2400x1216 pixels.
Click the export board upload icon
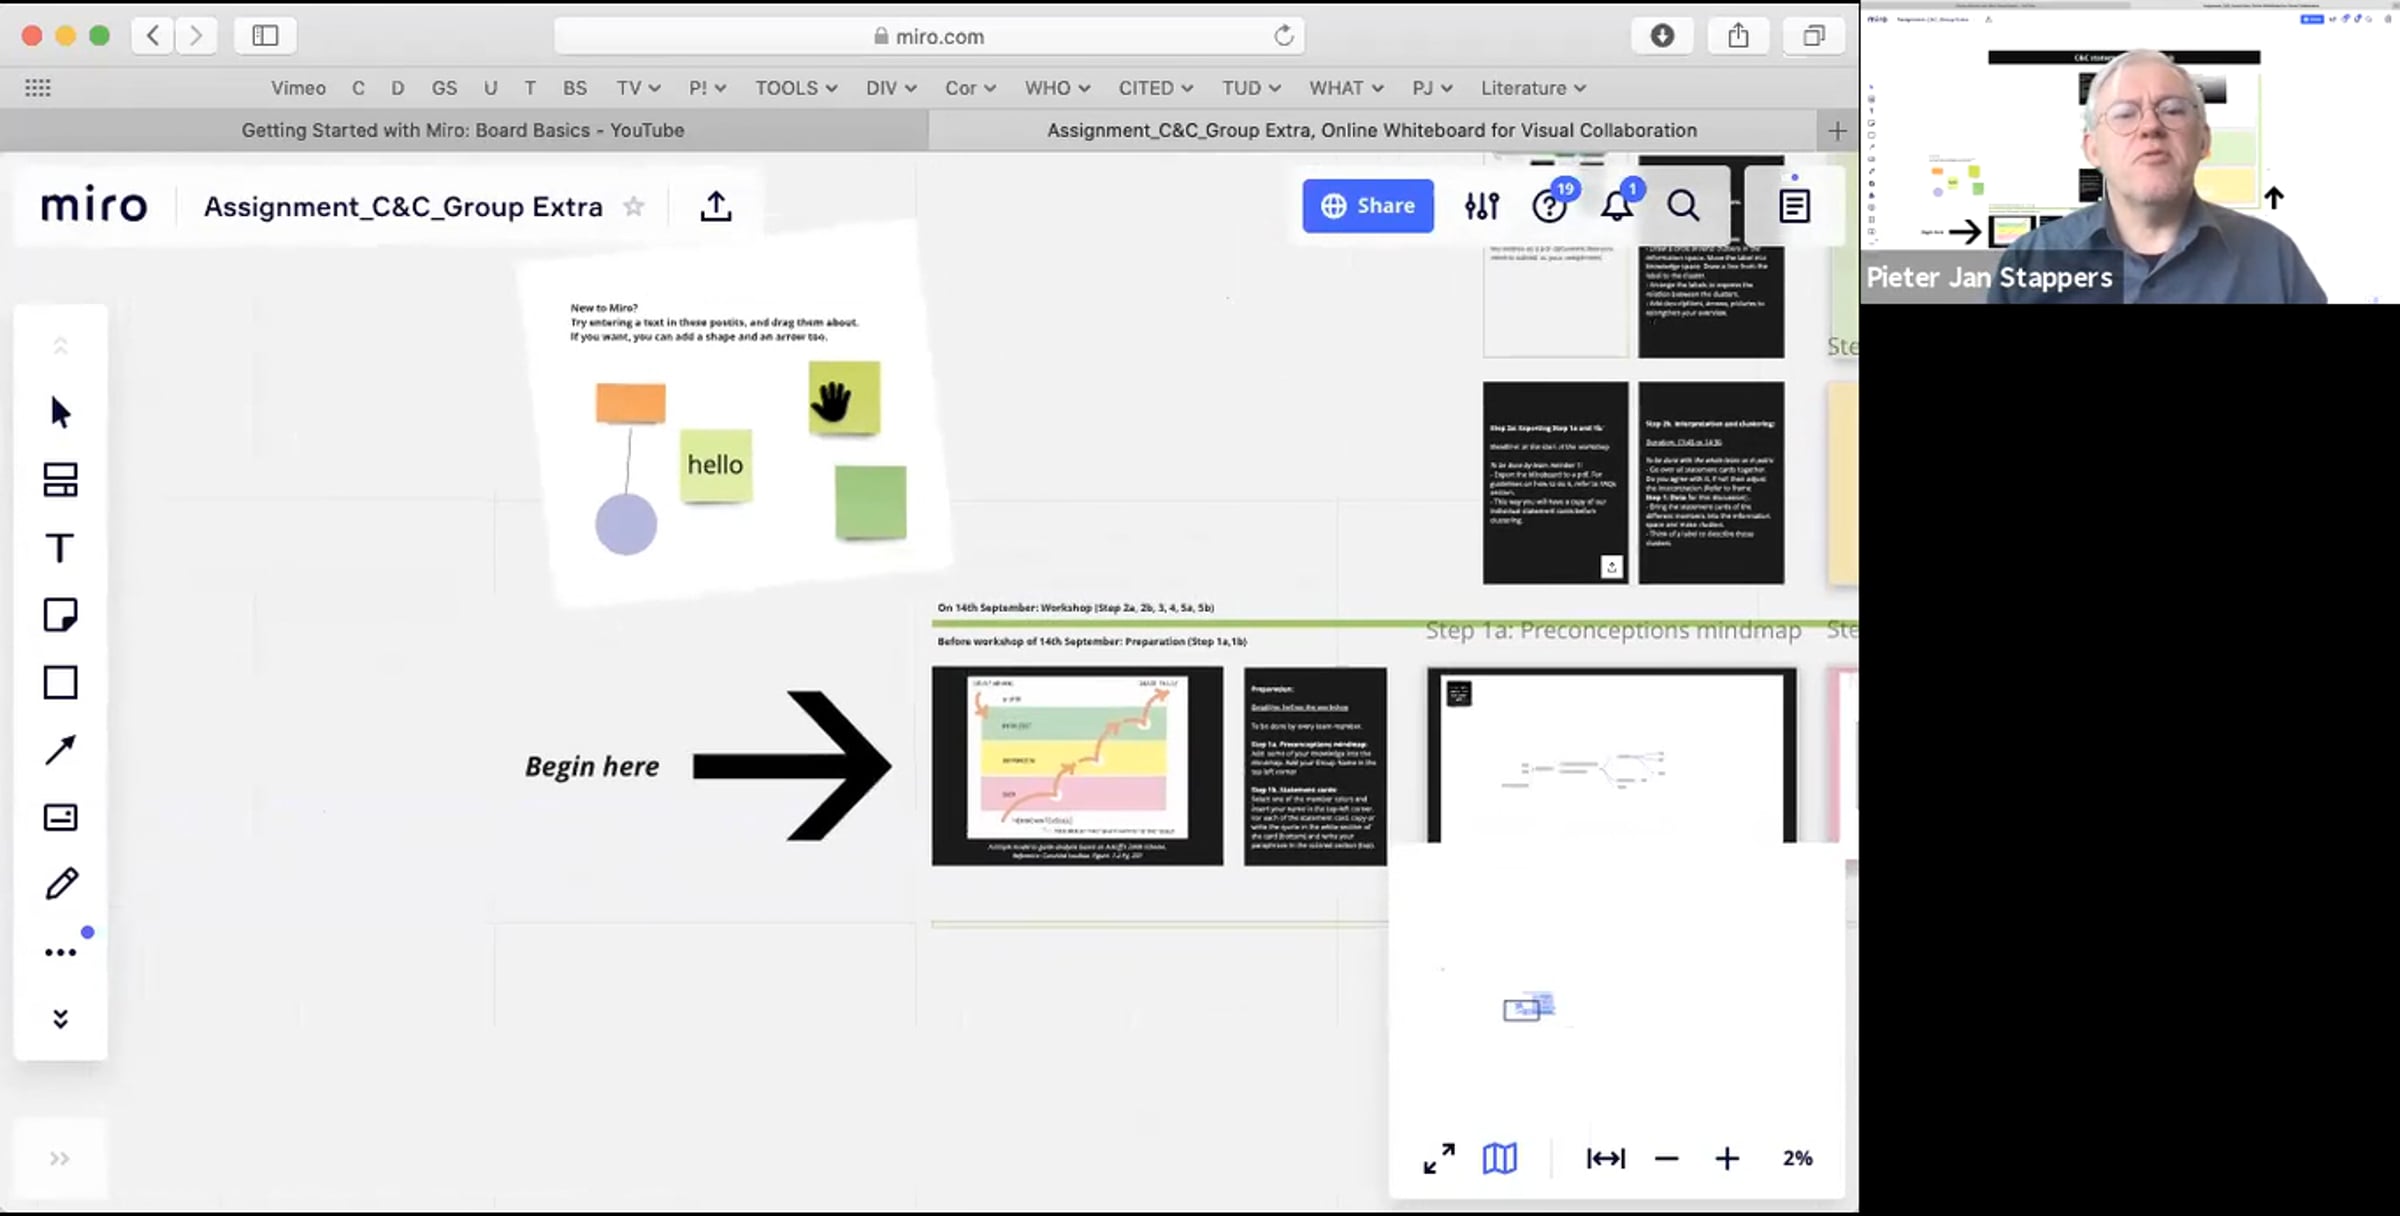coord(715,207)
